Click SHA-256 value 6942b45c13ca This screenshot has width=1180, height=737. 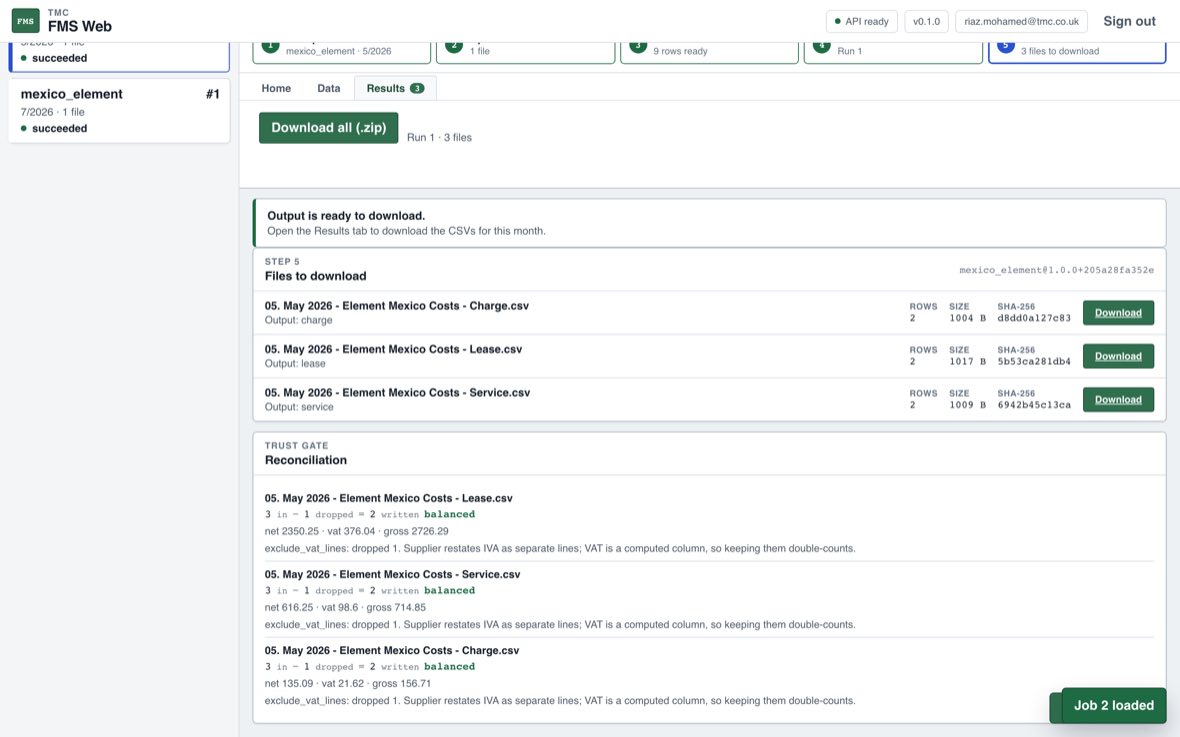click(x=1034, y=405)
